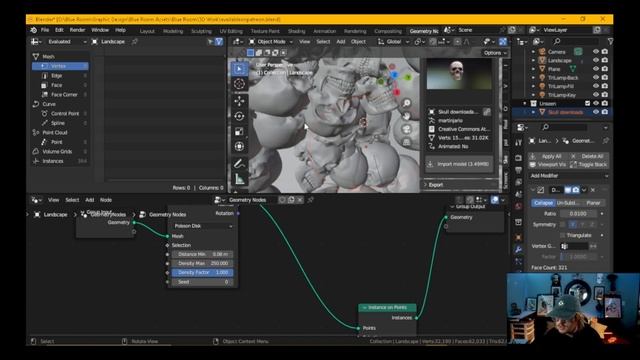Viewport: 640px width, 360px height.
Task: Open the Global orientation dropdown
Action: point(393,42)
